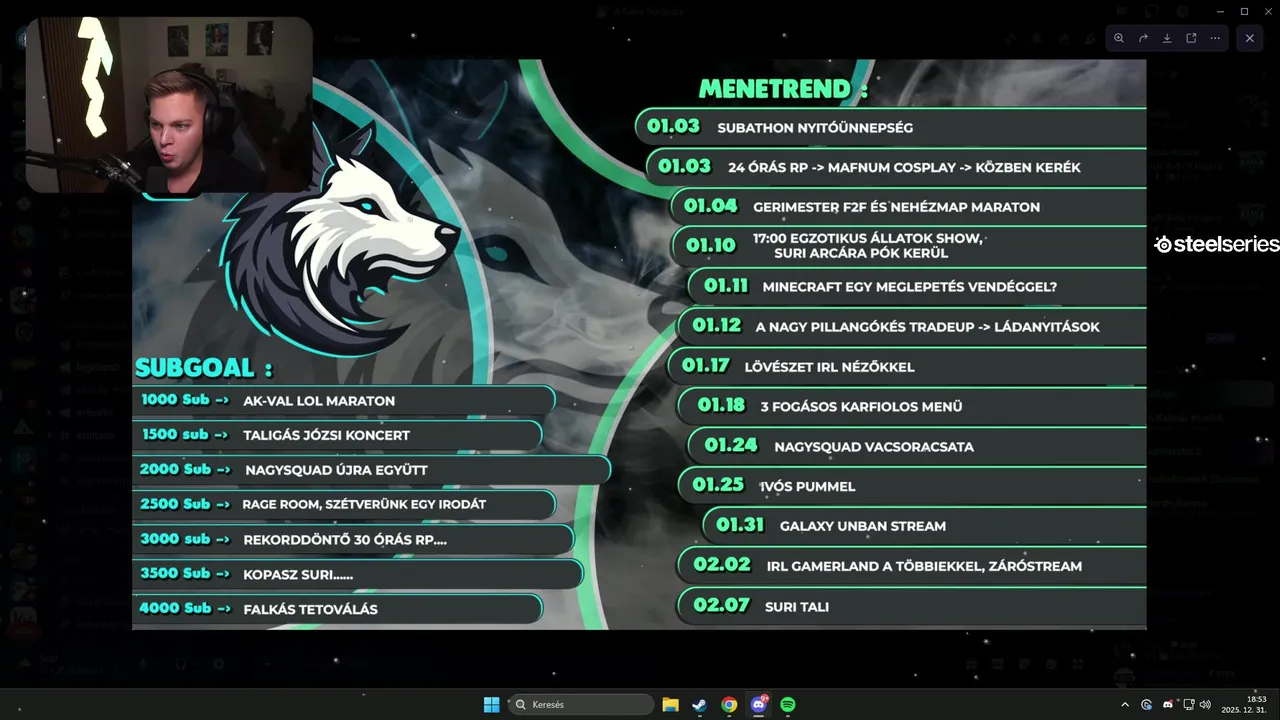
Task: Click the "SUBGOAL :" heading text
Action: pos(204,368)
